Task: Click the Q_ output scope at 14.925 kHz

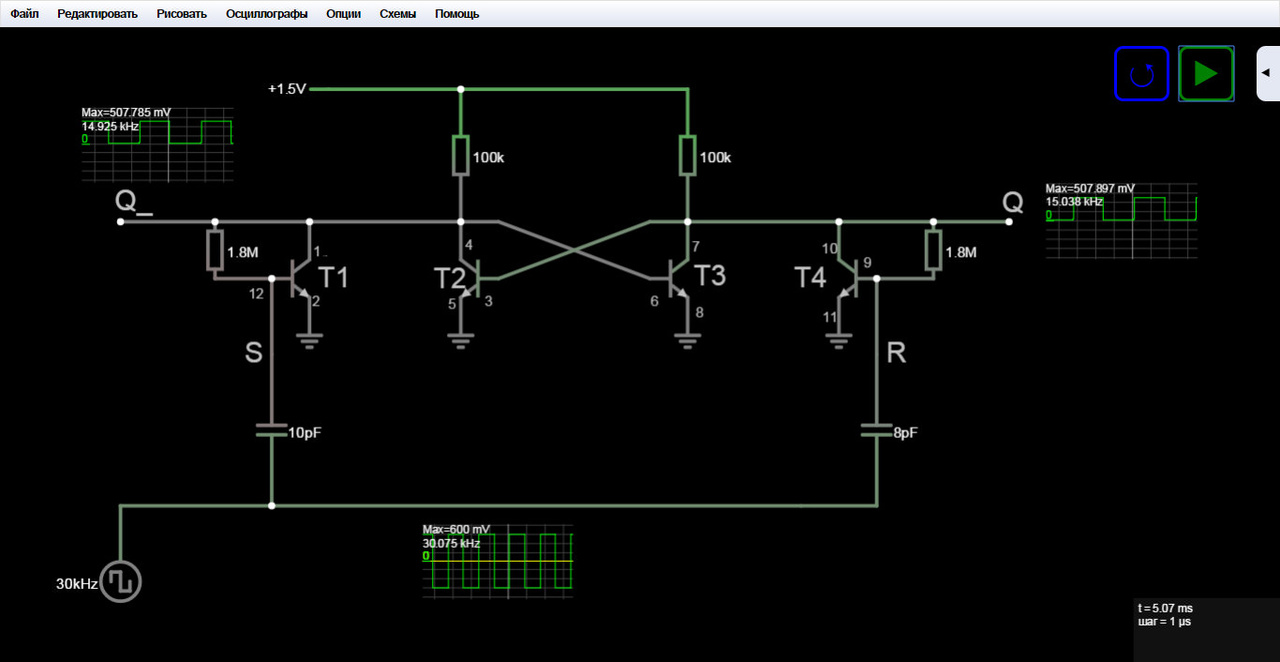Action: click(x=157, y=144)
